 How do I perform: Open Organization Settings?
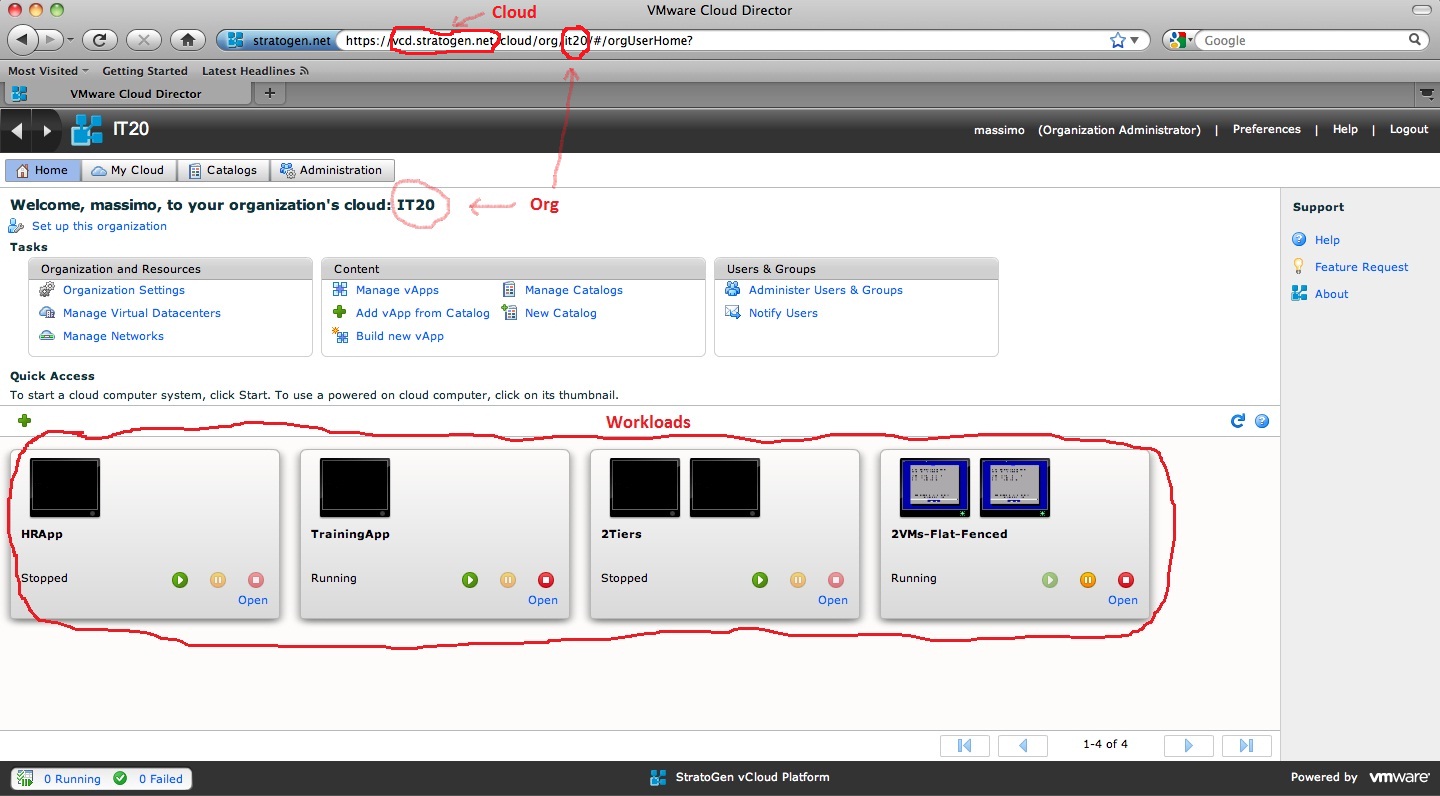coord(124,290)
